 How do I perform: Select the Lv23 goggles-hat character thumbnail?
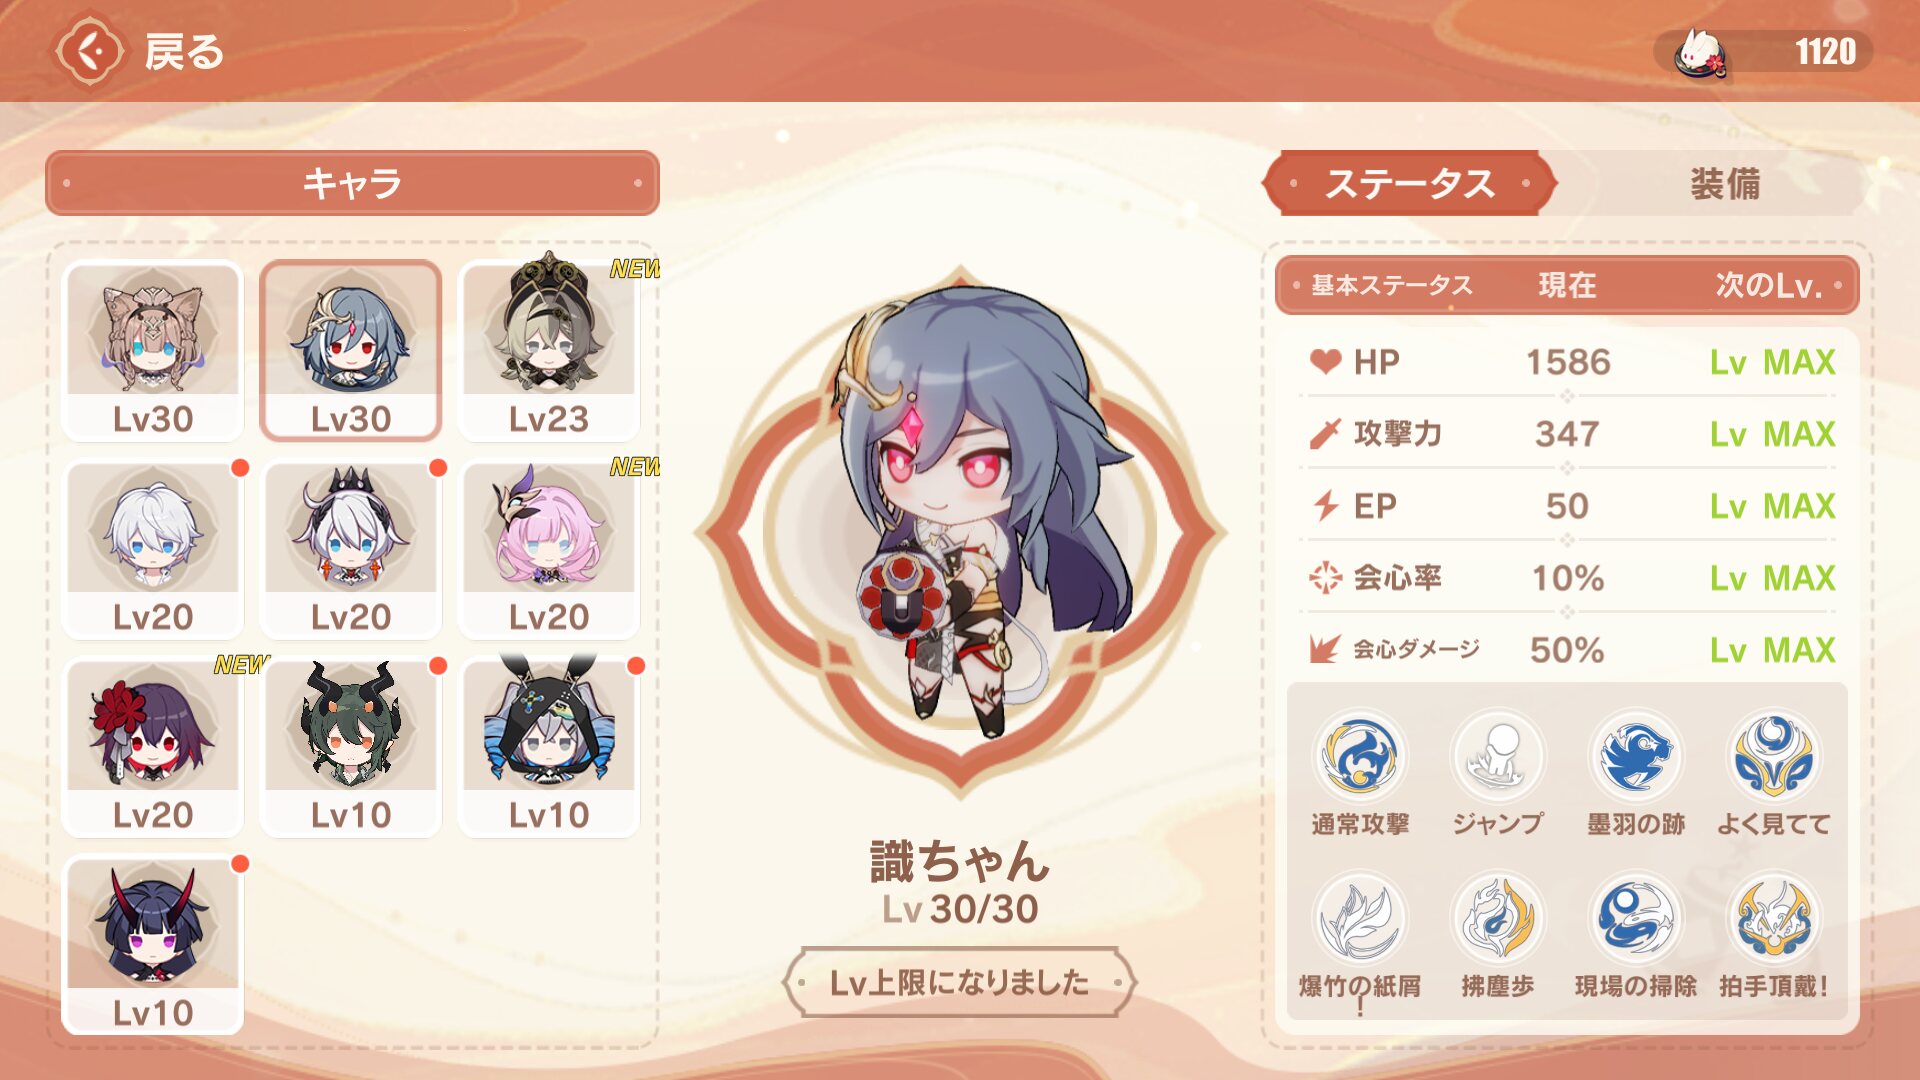click(548, 350)
